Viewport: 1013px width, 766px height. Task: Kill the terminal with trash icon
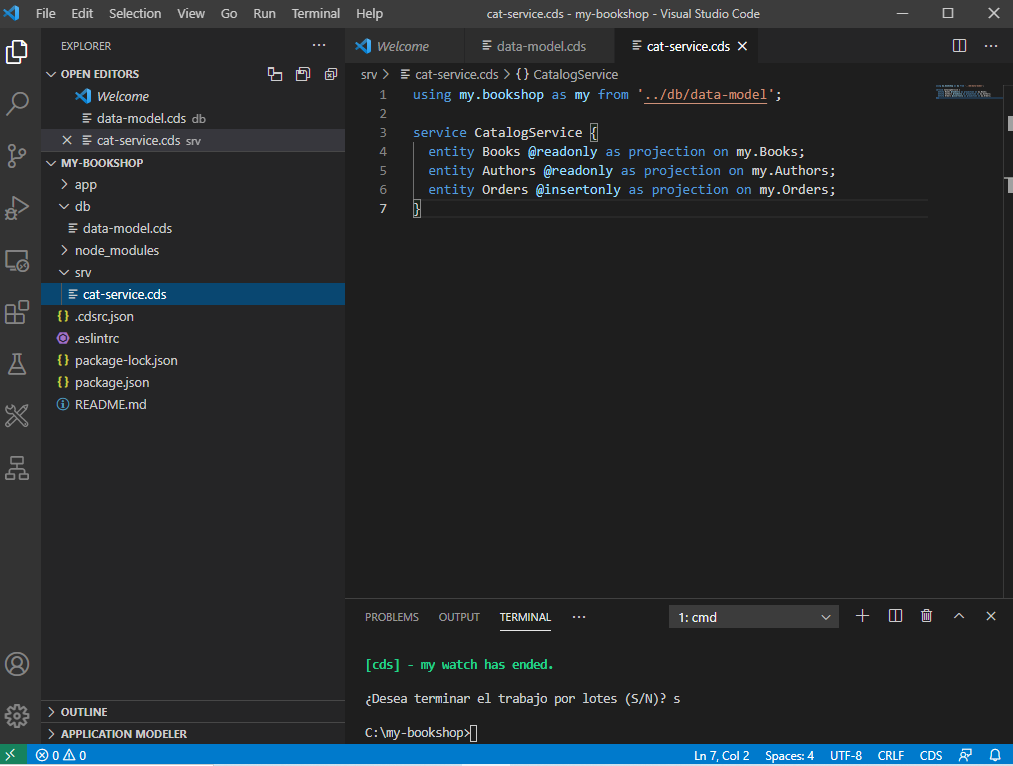coord(927,617)
